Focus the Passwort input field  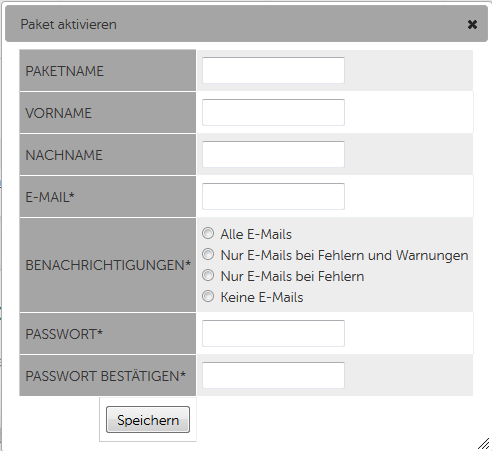(273, 333)
